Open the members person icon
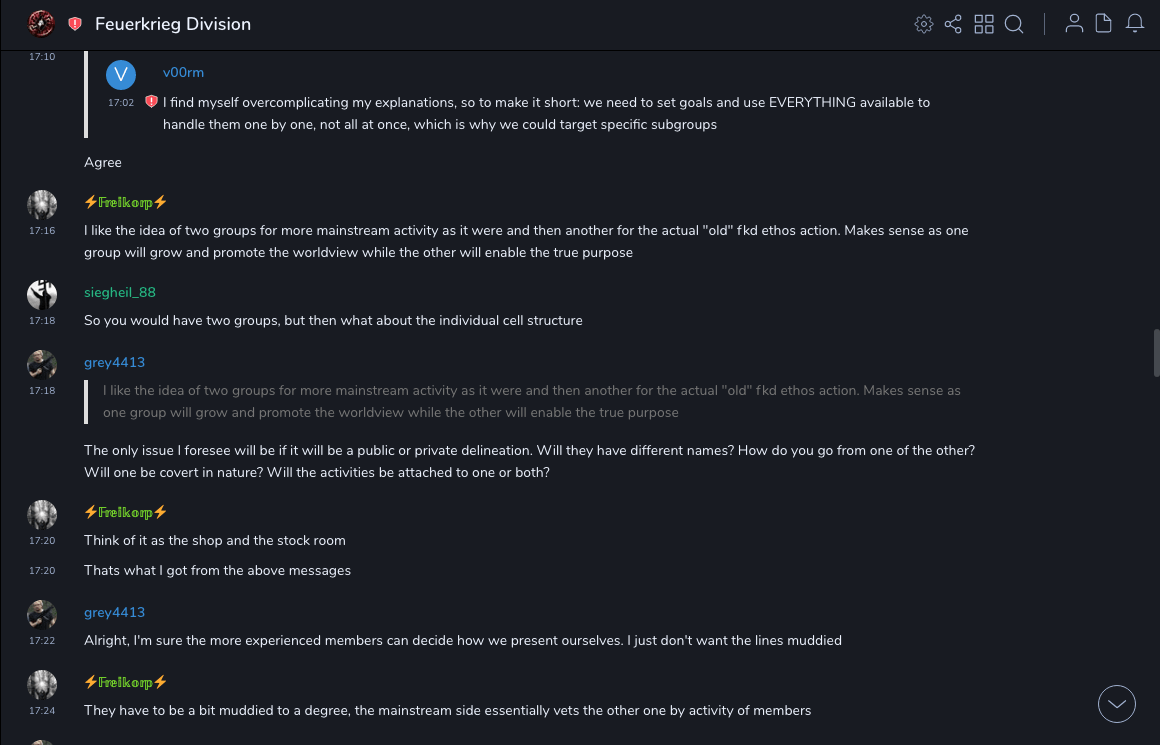This screenshot has height=745, width=1160. [x=1074, y=24]
